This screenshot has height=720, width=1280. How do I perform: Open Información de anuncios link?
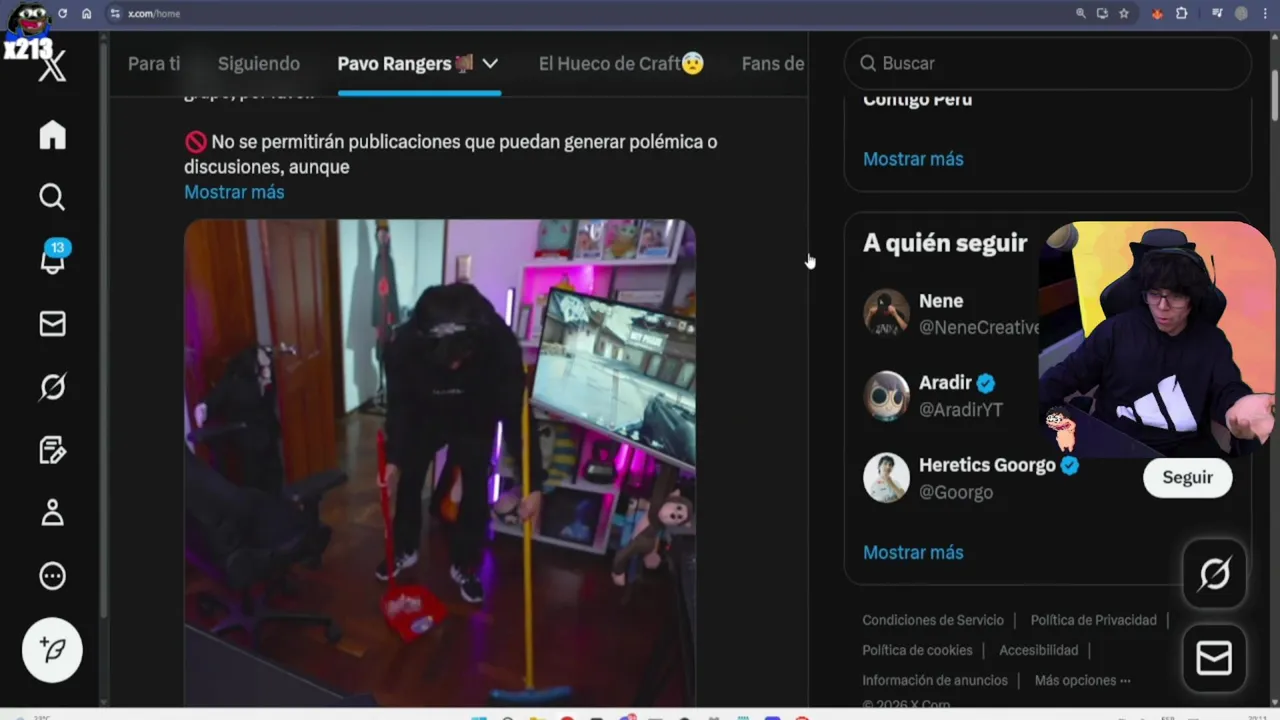(x=935, y=680)
